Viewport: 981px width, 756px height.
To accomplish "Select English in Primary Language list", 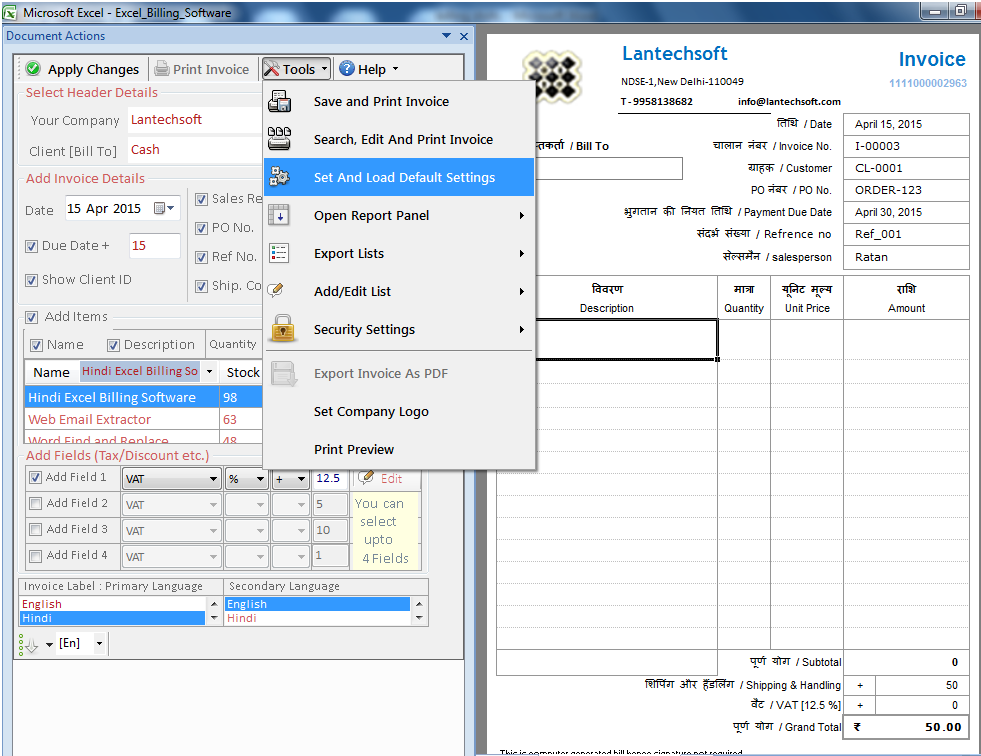I will click(x=113, y=604).
